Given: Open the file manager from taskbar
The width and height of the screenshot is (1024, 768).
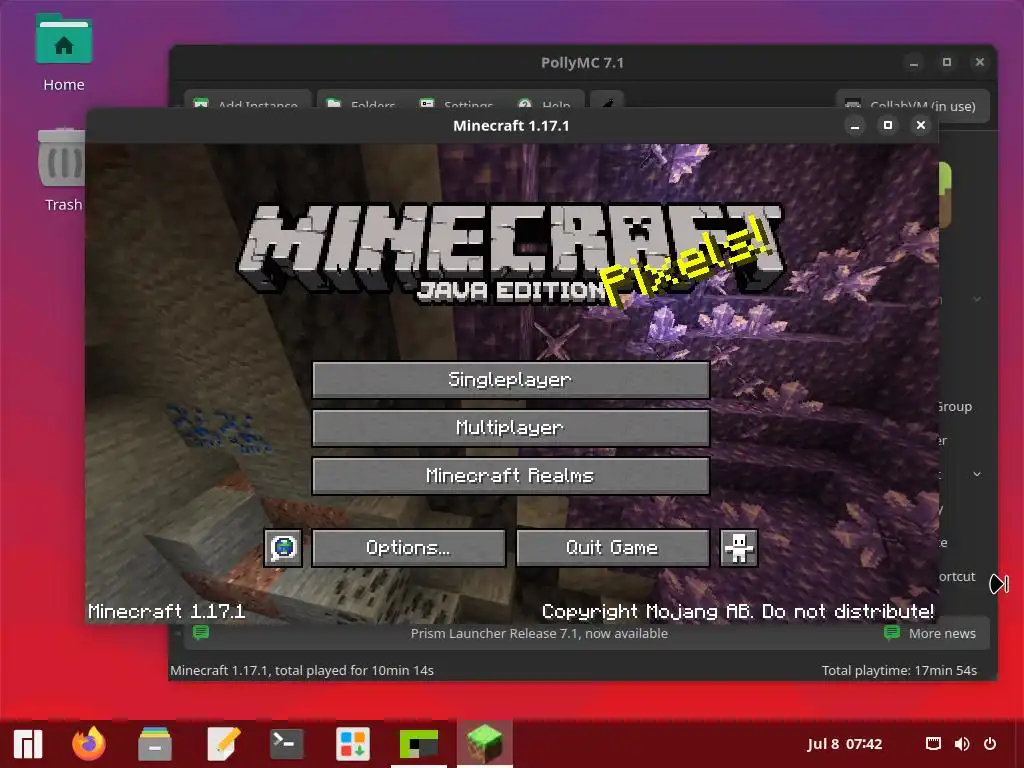Looking at the screenshot, I should pos(155,744).
